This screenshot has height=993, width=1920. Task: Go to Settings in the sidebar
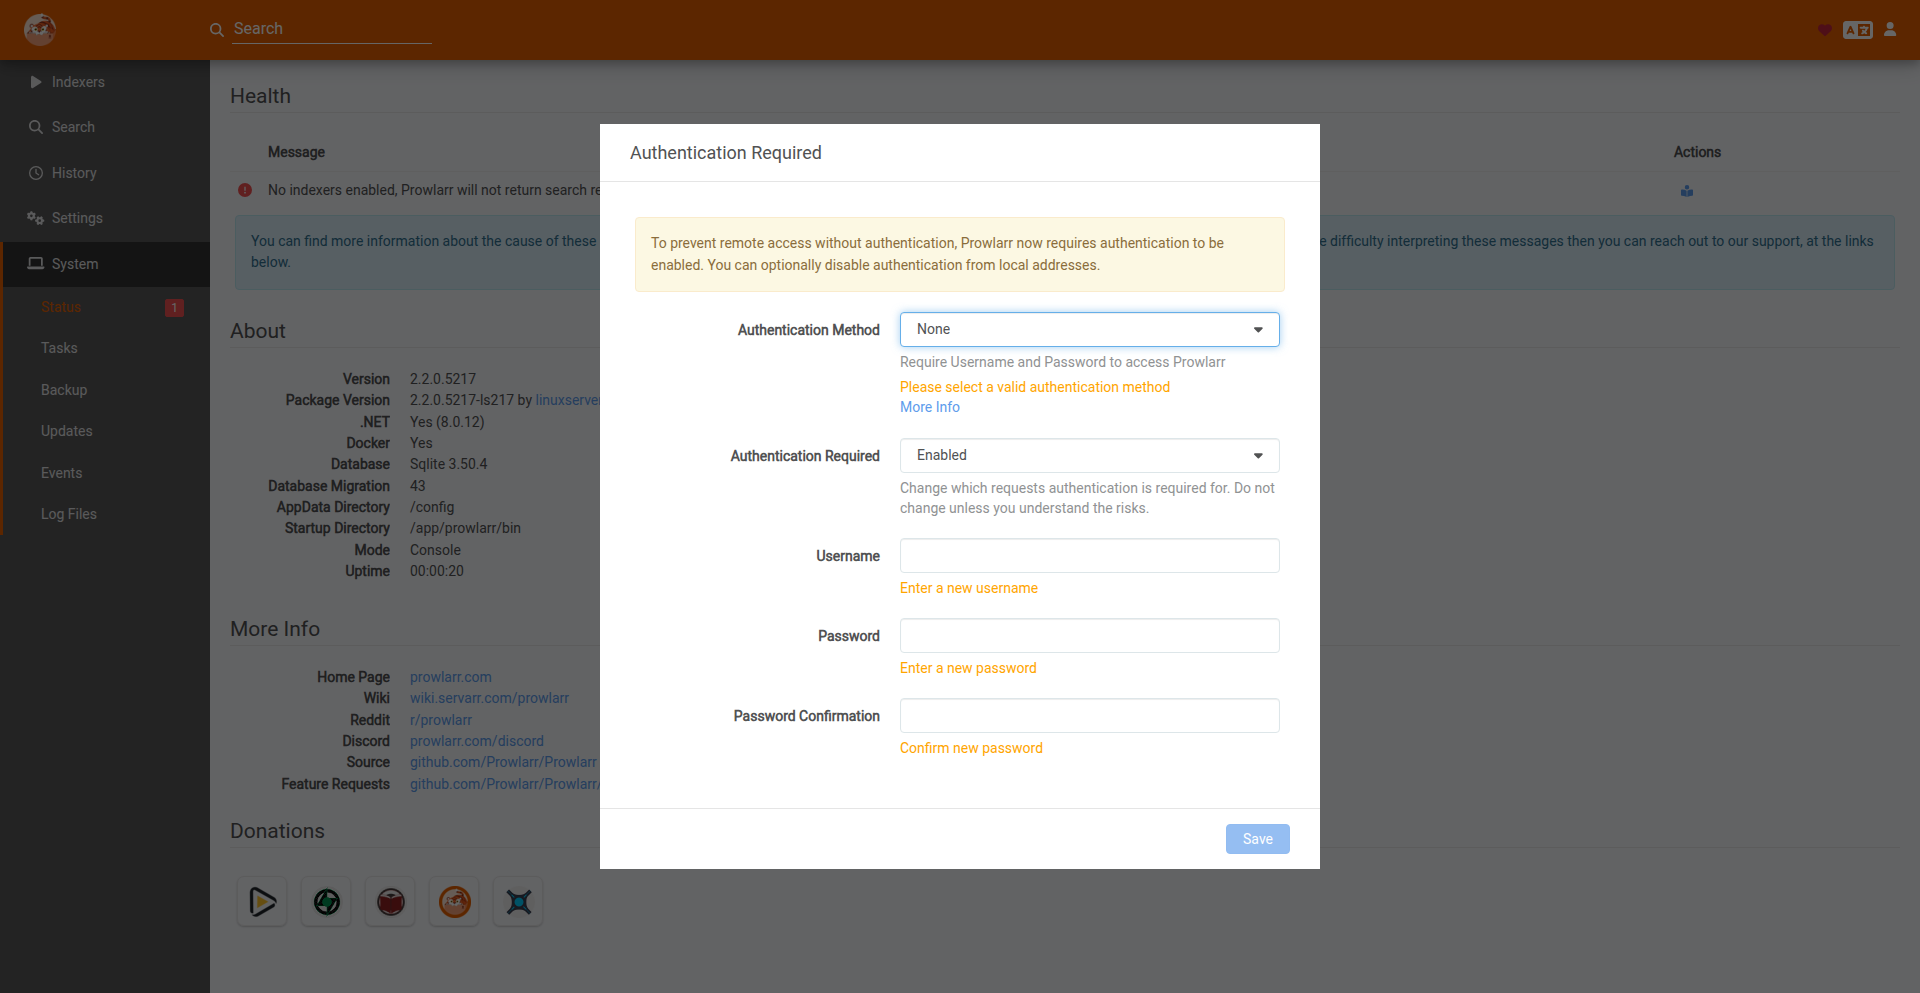[77, 218]
